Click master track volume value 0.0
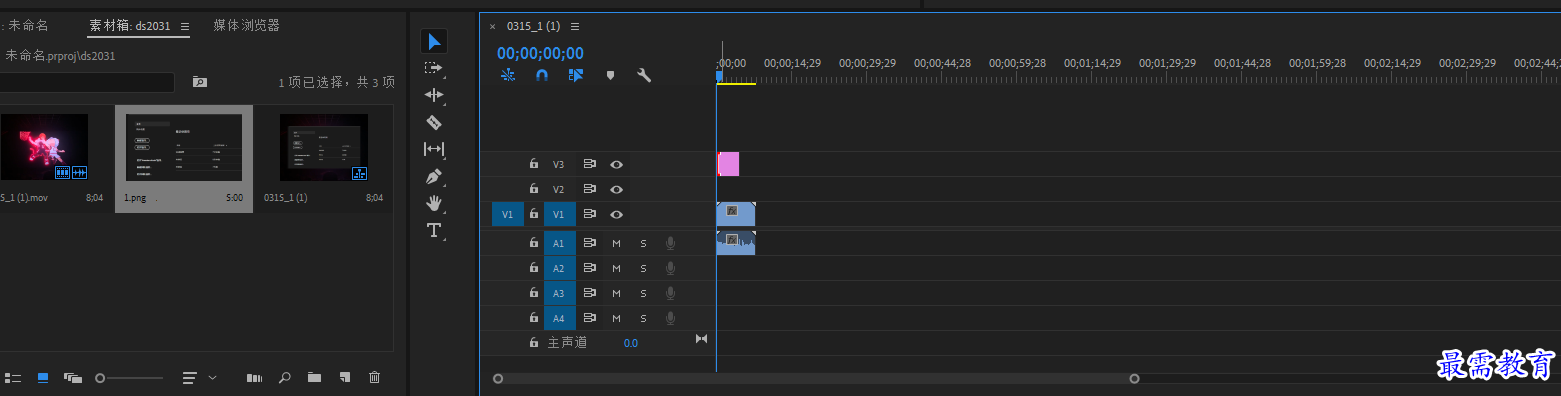Viewport: 1561px width, 396px height. coord(631,343)
